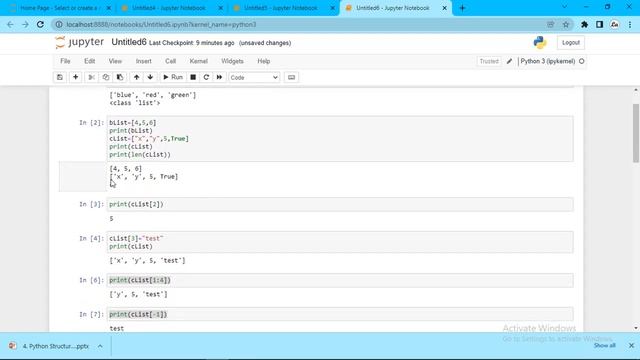Save notebook with the floppy disk icon
The image size is (640, 360).
tap(60, 77)
